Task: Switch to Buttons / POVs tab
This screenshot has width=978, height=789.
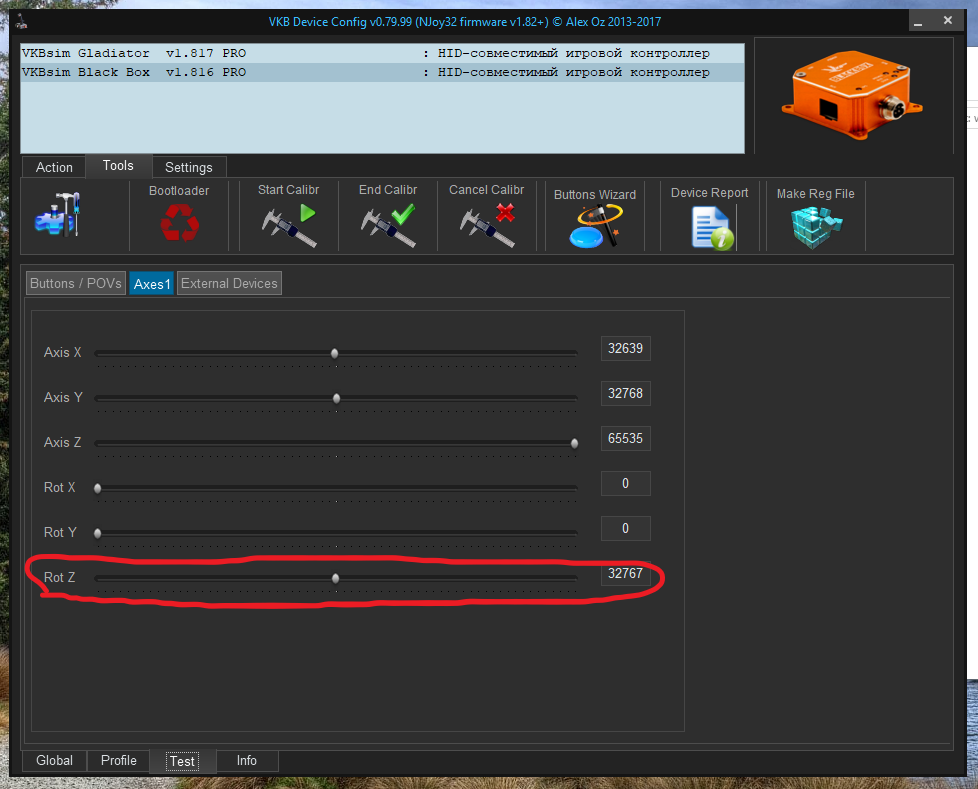Action: tap(75, 283)
